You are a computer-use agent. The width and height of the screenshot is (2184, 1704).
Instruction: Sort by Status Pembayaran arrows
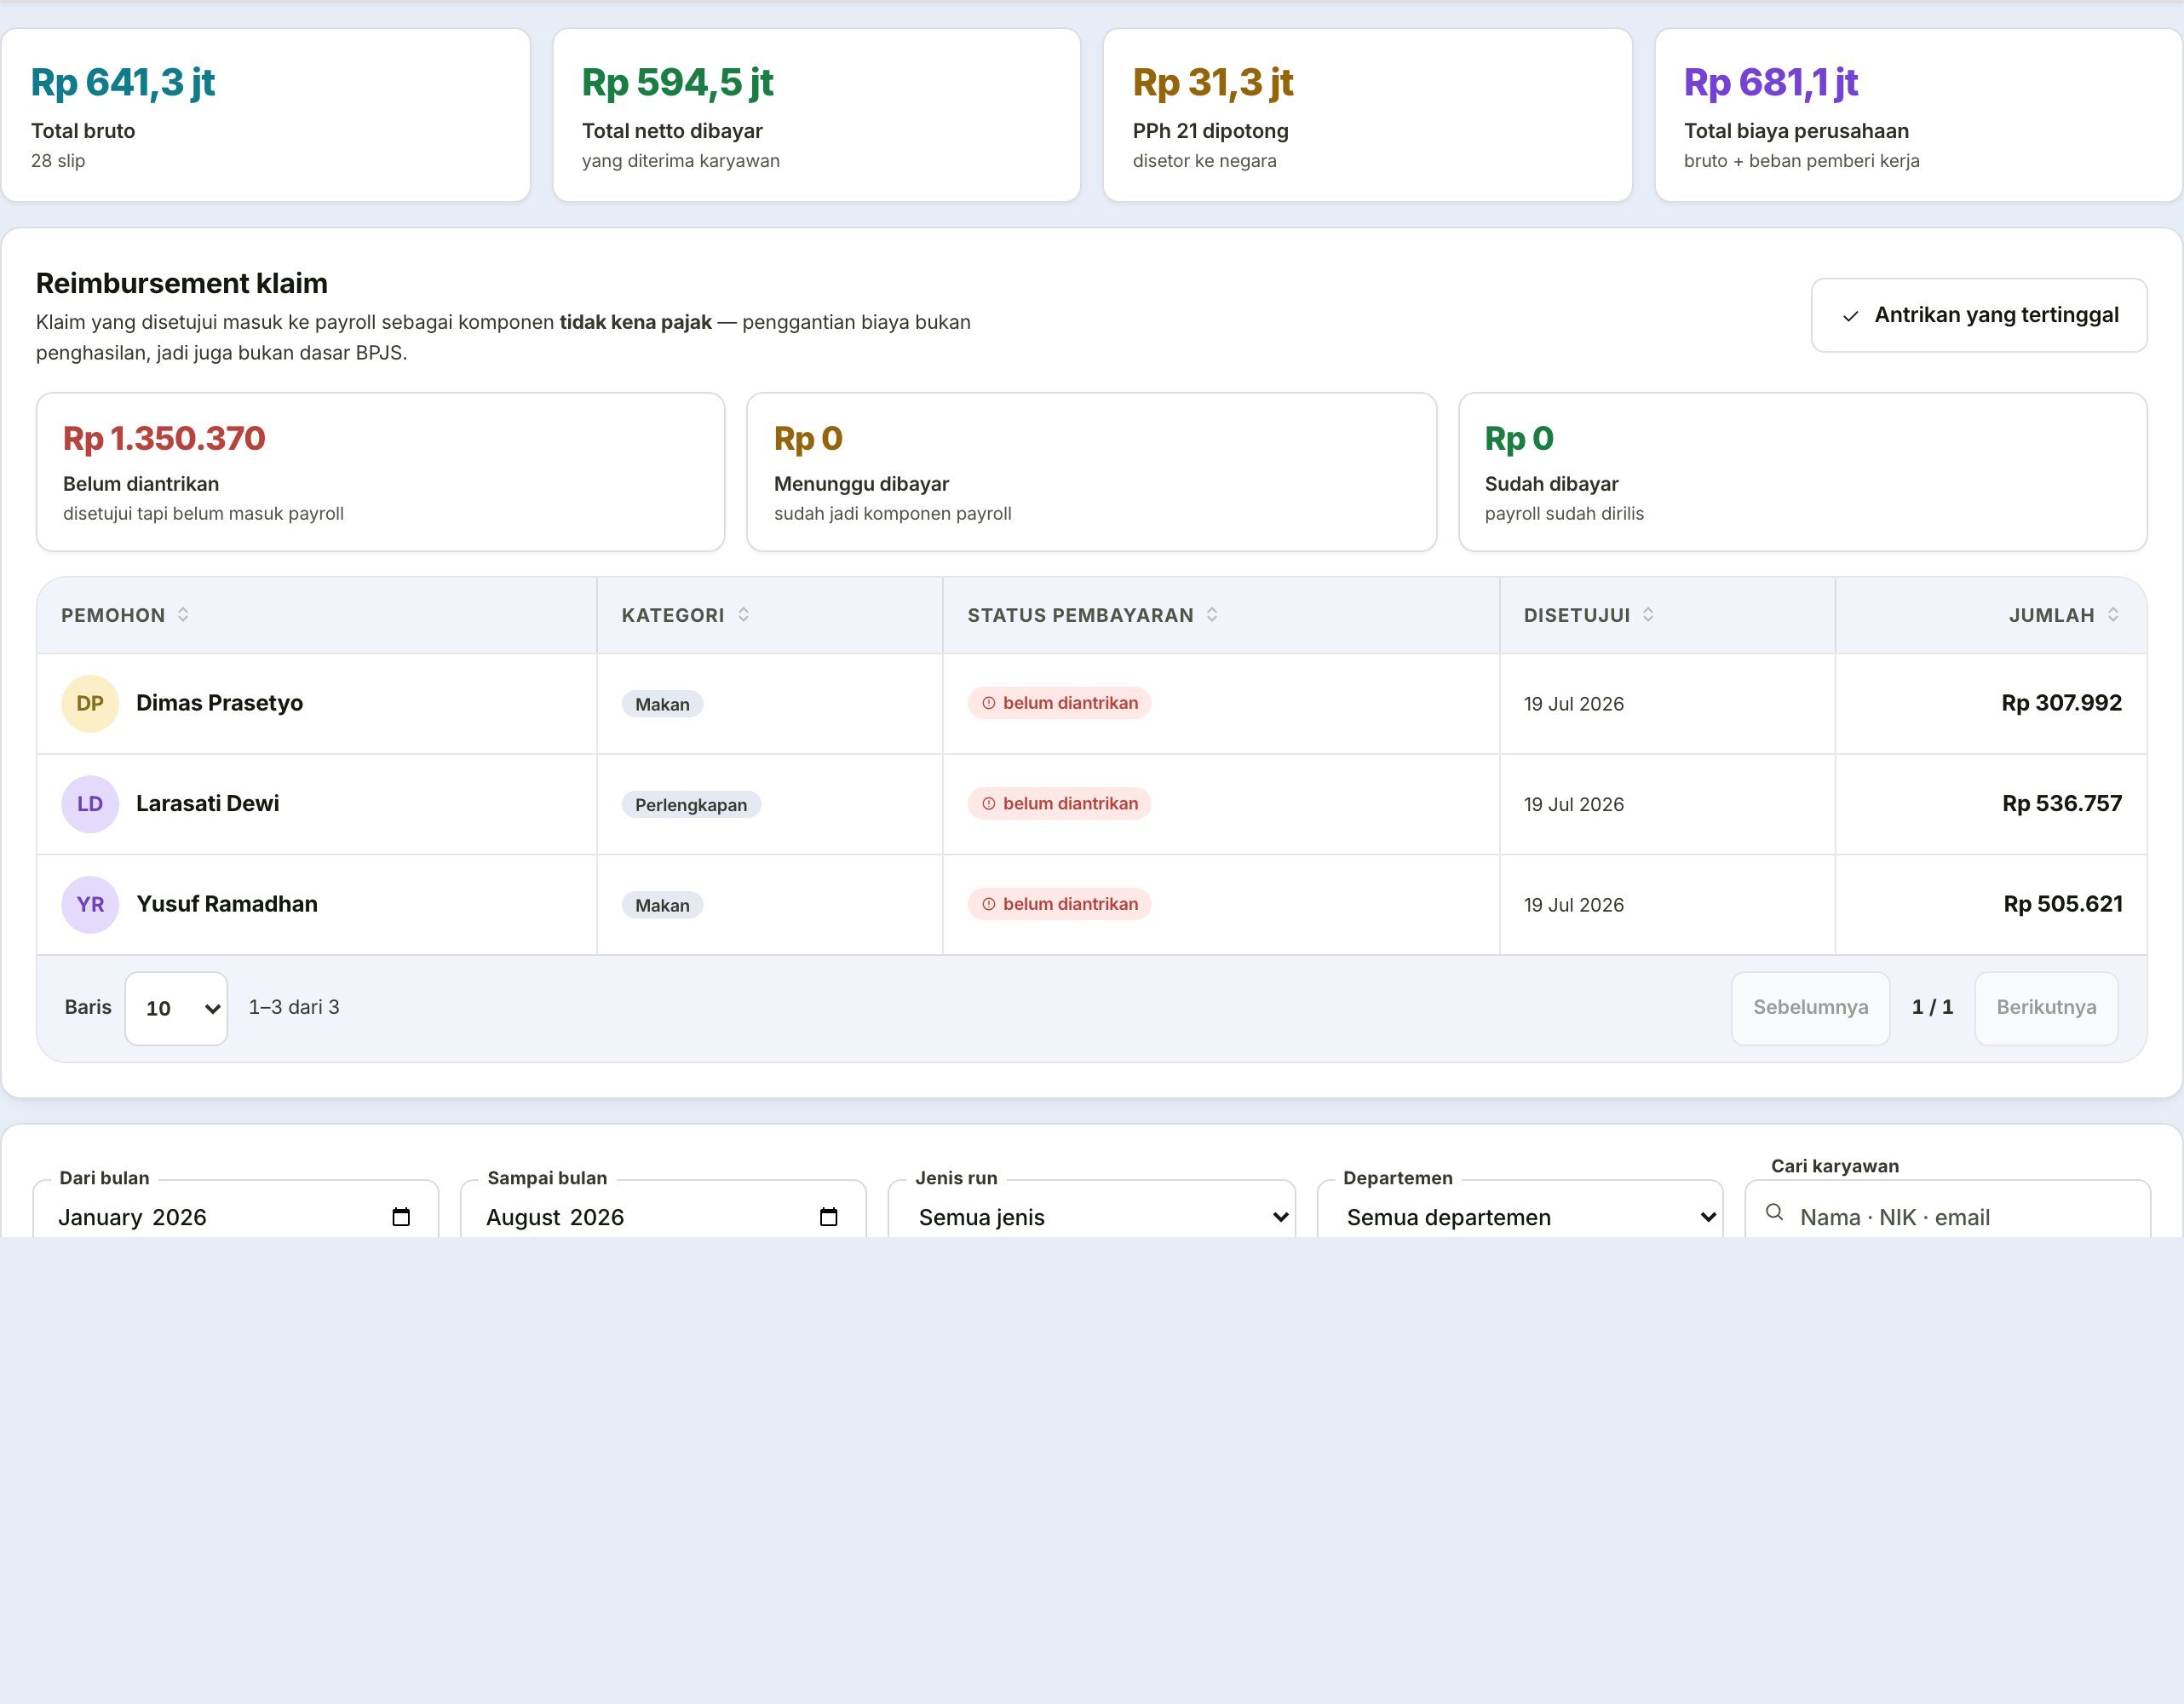click(1212, 615)
